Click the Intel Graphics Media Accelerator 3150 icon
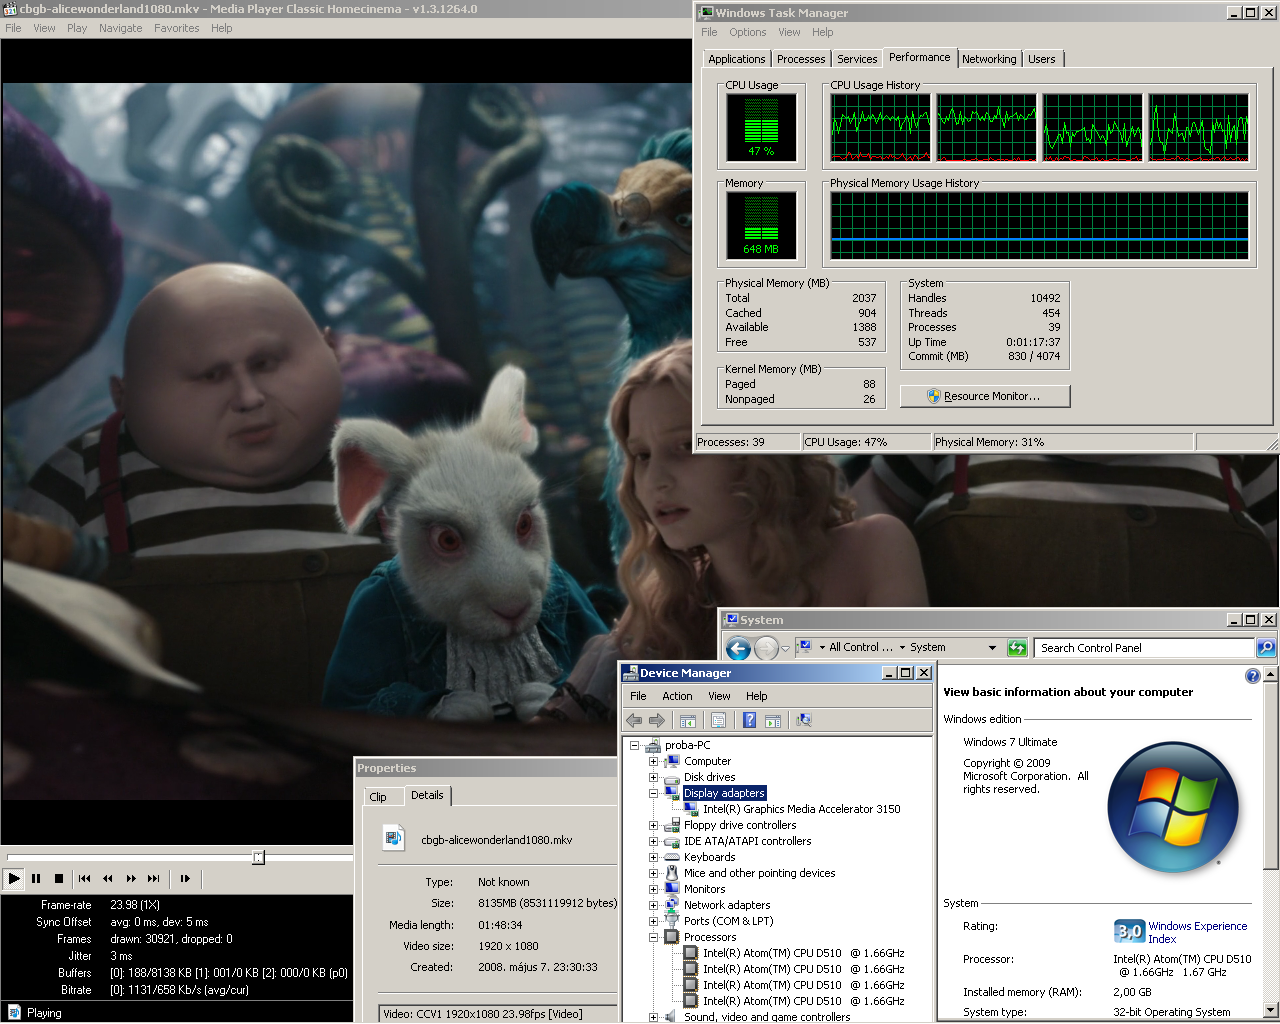The width and height of the screenshot is (1280, 1024). coord(691,809)
